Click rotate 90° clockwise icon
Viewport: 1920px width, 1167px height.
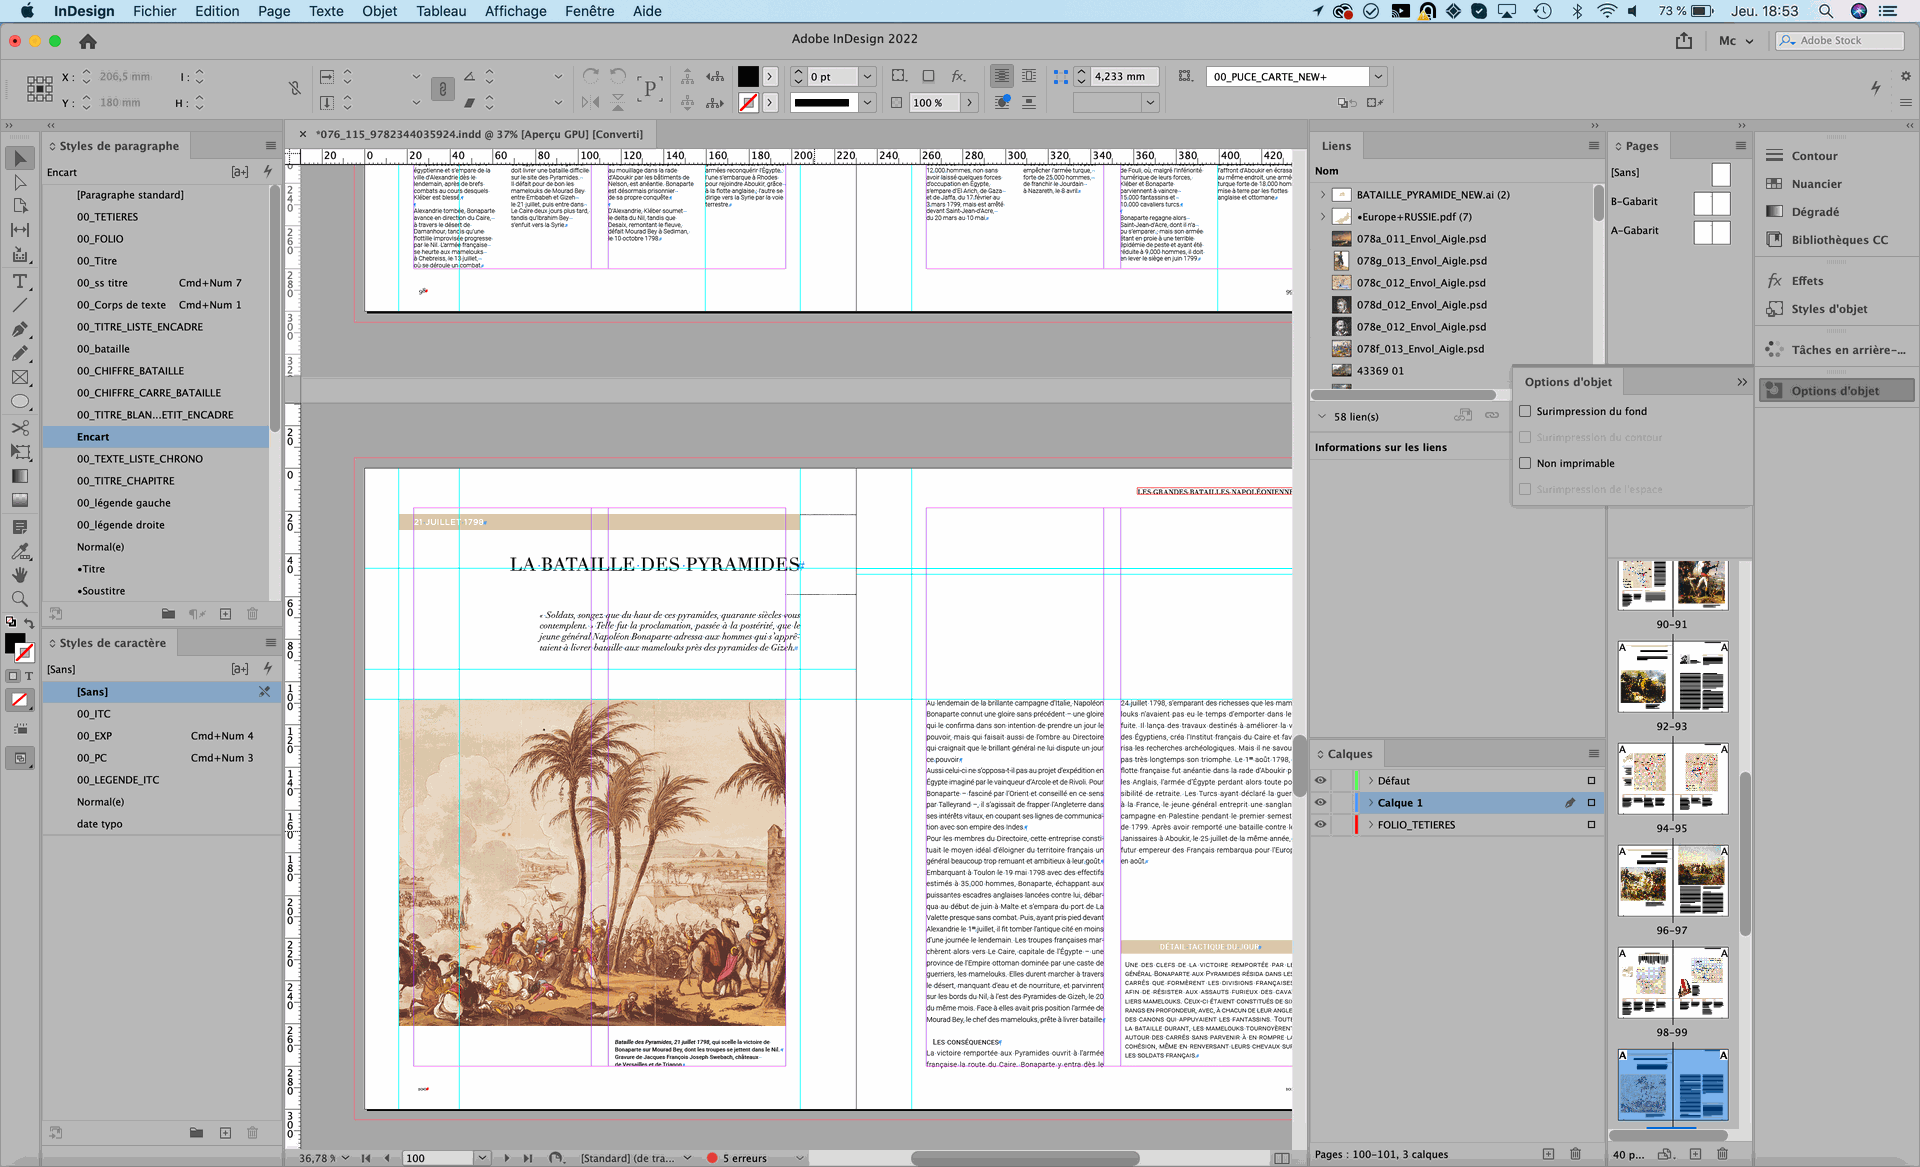tap(591, 76)
